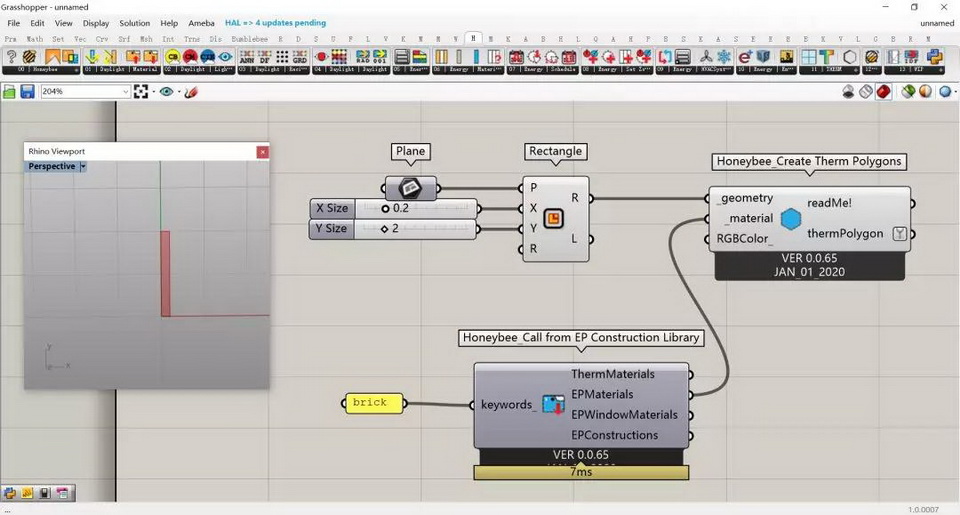Click the Python icon in the WIP toolbar group
Image resolution: width=960 pixels, height=515 pixels.
(935, 58)
